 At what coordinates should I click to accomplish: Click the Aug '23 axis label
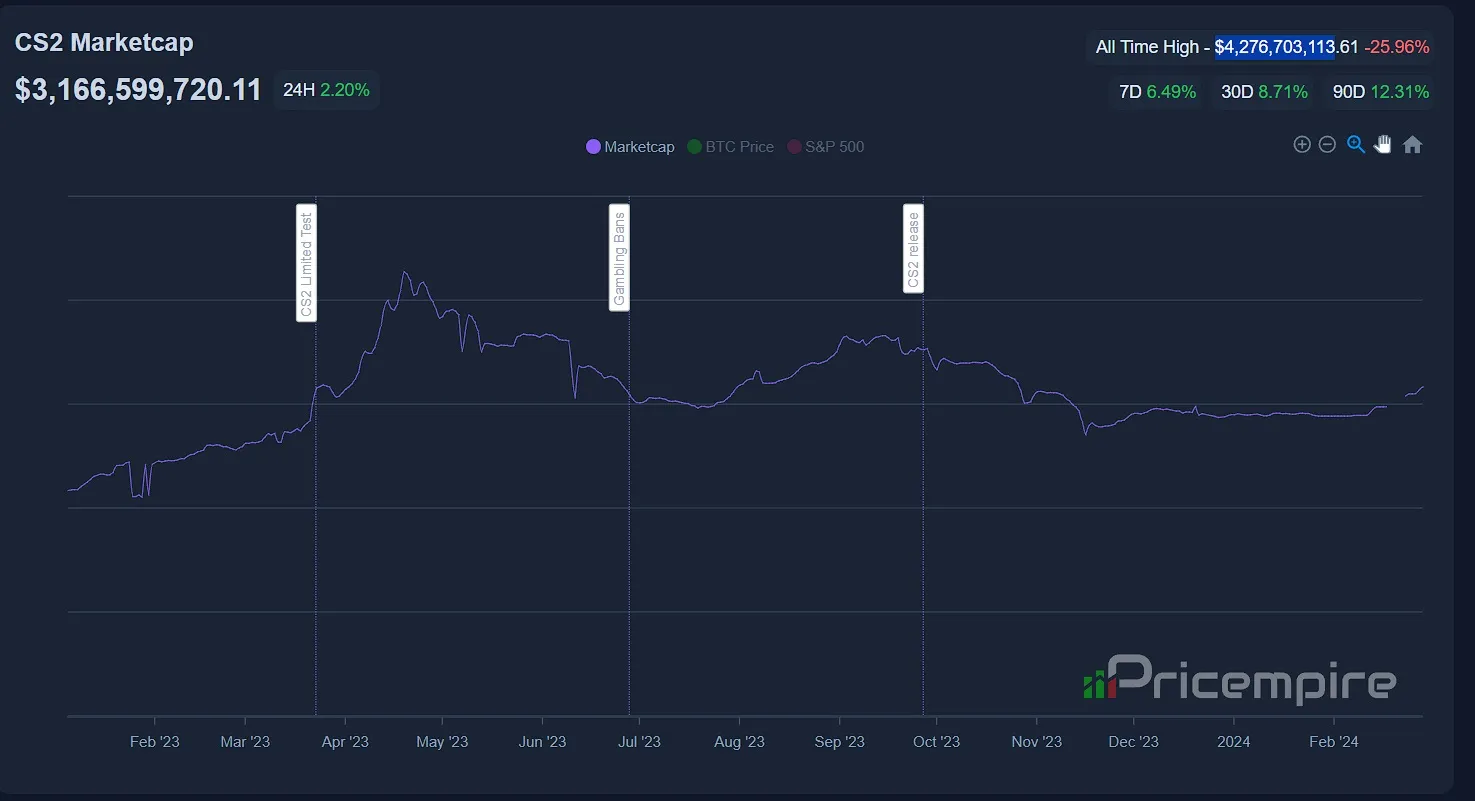(739, 742)
